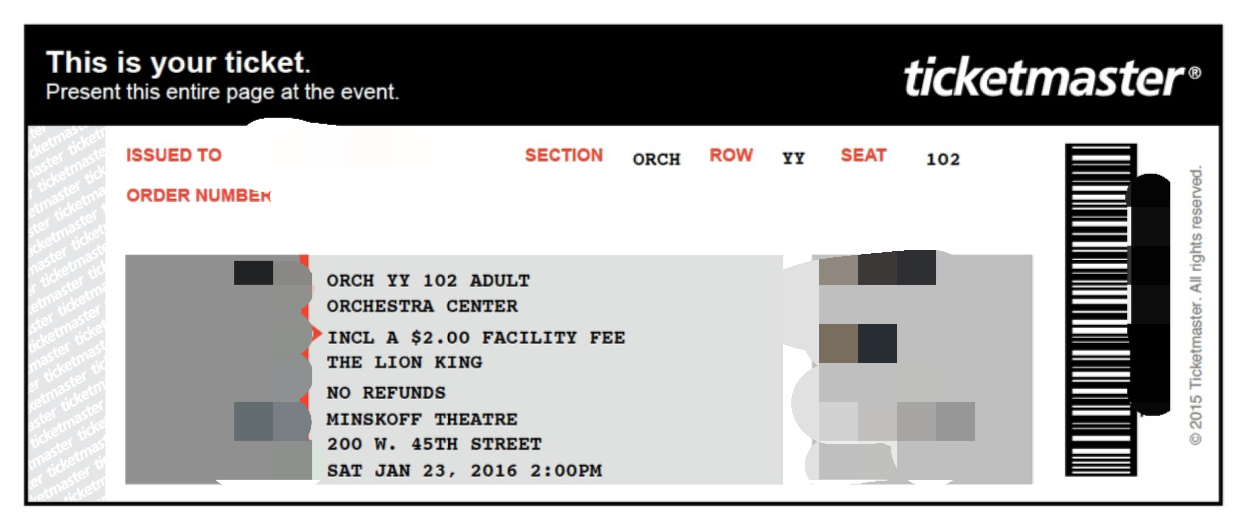
Task: Click the This is your ticket heading
Action: click(x=178, y=63)
